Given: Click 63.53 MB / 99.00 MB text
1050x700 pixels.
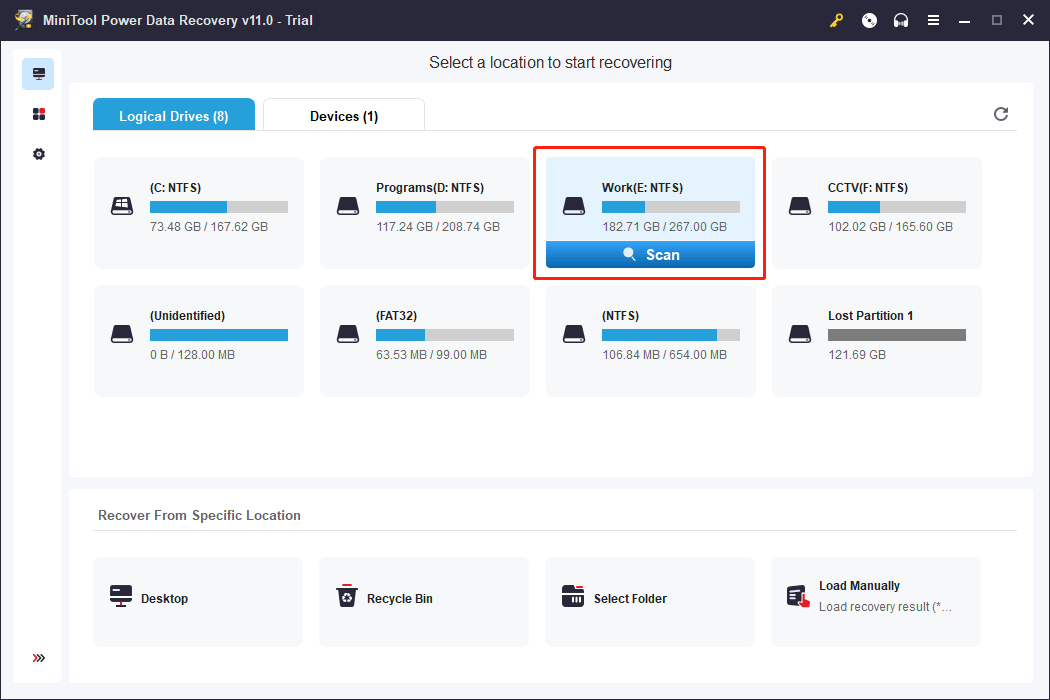Looking at the screenshot, I should pos(431,354).
